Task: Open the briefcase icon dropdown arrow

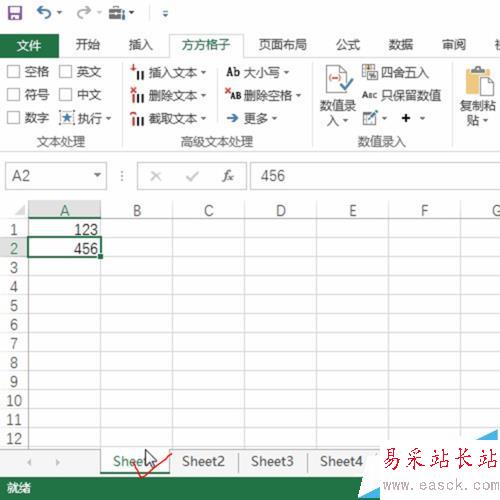Action: point(132,13)
